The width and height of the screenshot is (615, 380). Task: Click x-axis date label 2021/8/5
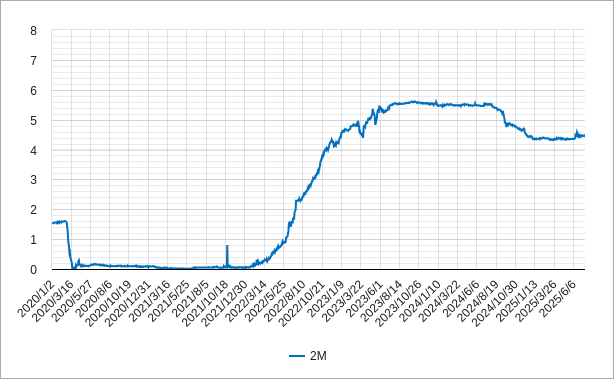pos(191,299)
